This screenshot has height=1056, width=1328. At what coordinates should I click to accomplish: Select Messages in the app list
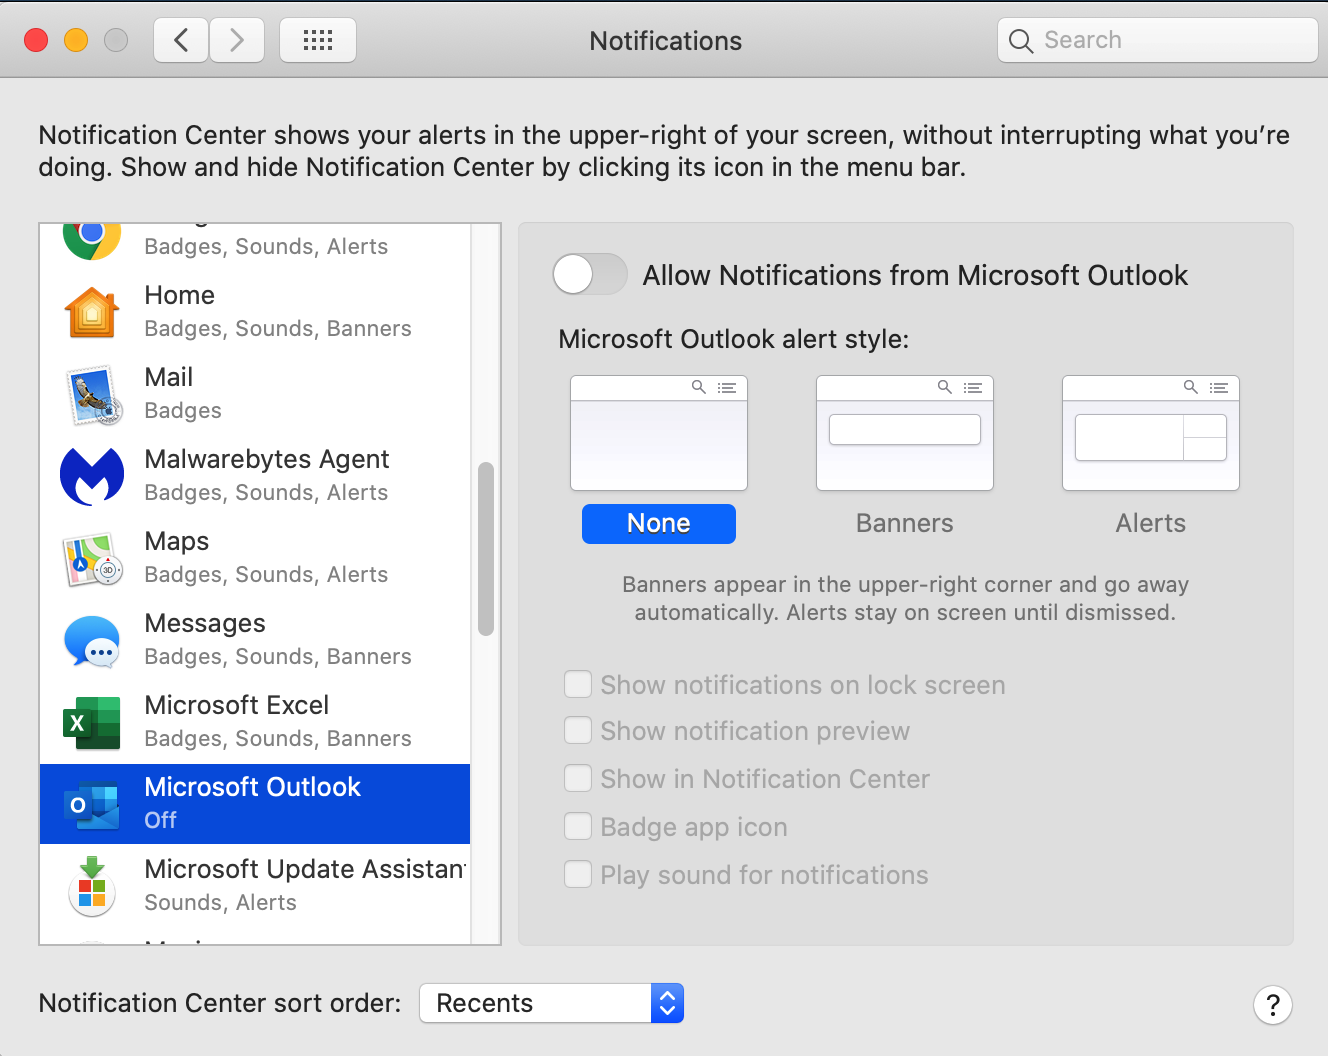[255, 640]
